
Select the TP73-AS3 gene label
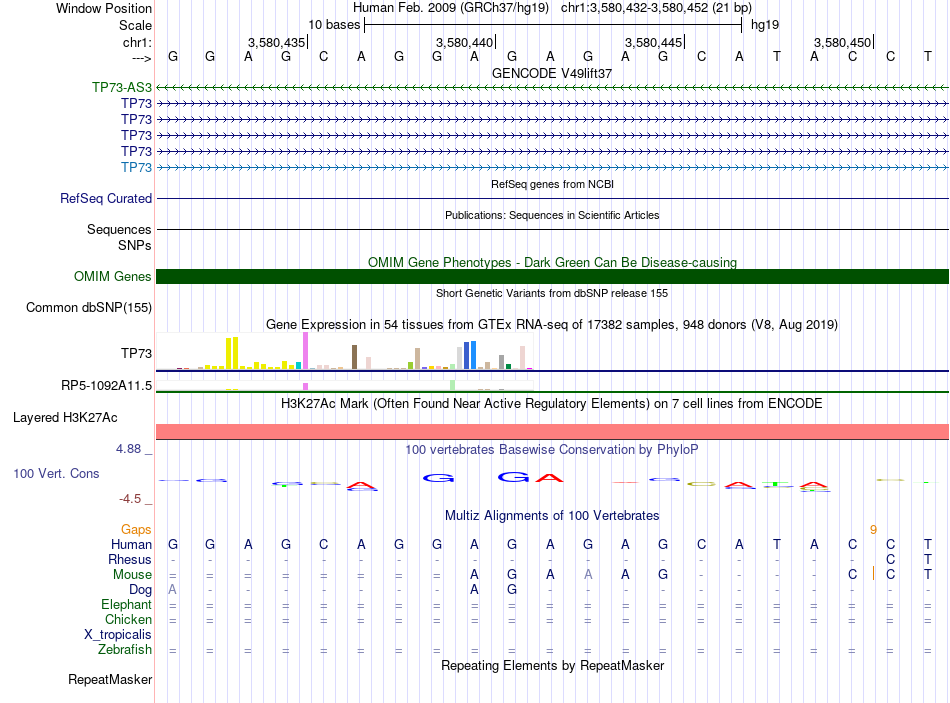tap(122, 87)
